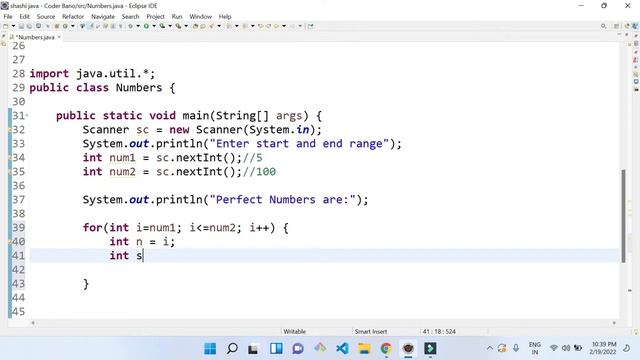Open the Run button dropdown arrow
Screen dimensions: 640x360
point(154,26)
